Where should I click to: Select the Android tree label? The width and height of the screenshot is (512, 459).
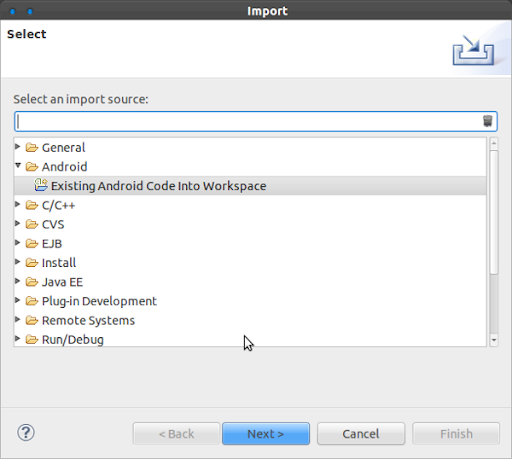[x=64, y=167]
